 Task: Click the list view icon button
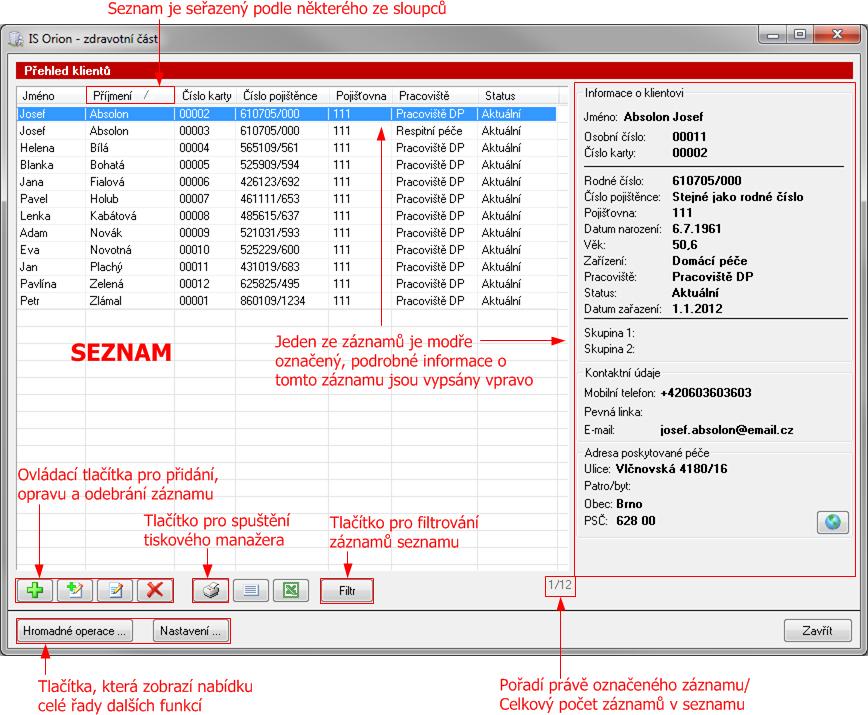(x=251, y=590)
